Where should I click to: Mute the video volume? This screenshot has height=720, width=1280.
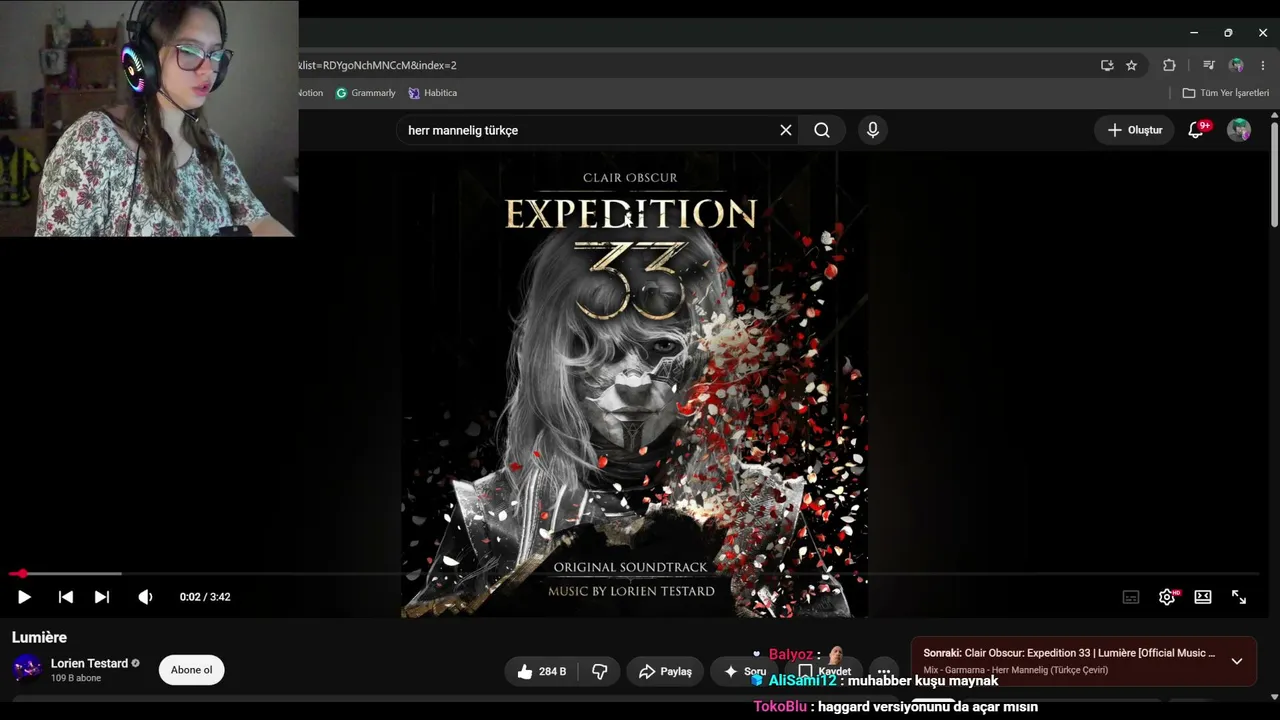pyautogui.click(x=145, y=597)
